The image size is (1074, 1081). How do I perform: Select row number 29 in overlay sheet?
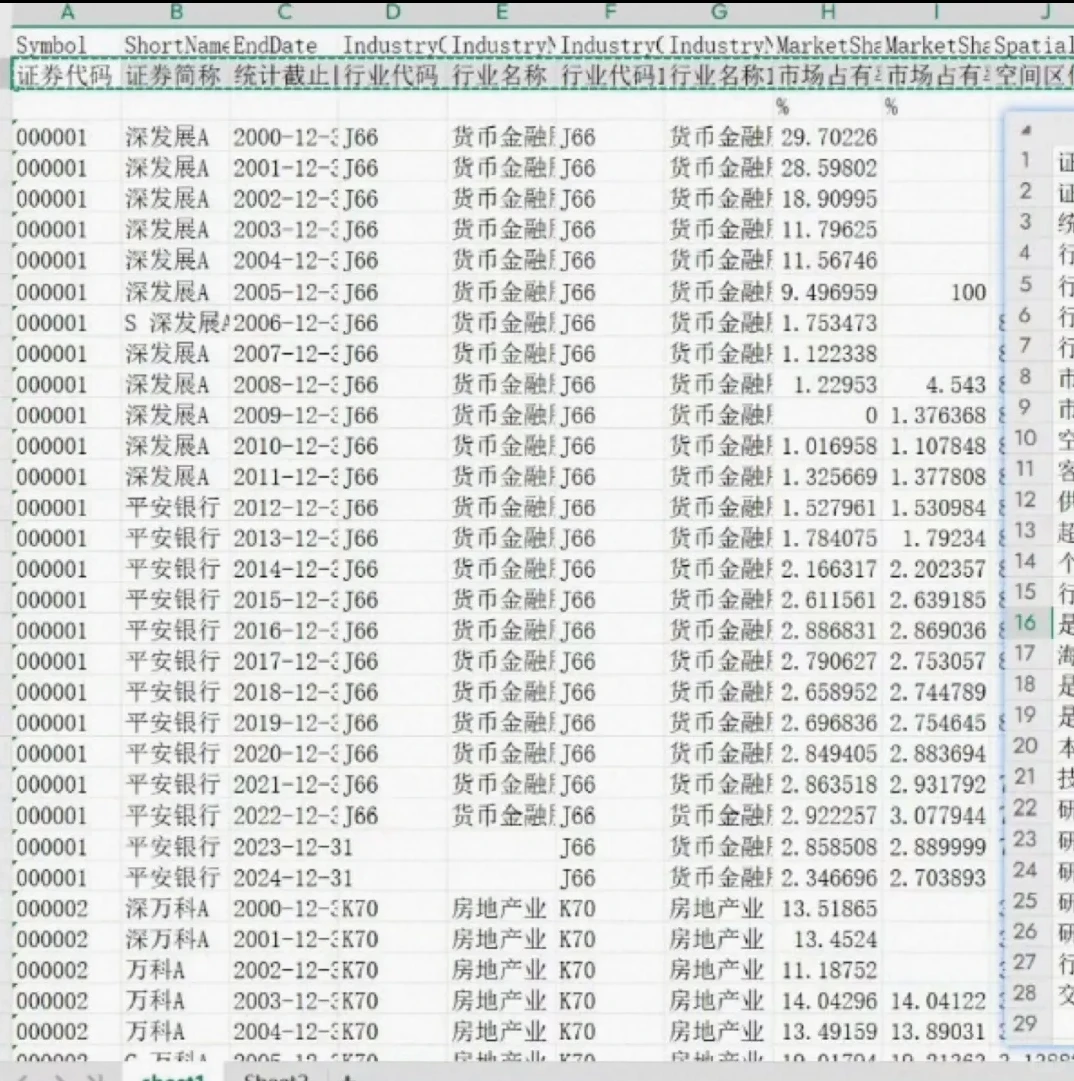(x=1026, y=1023)
